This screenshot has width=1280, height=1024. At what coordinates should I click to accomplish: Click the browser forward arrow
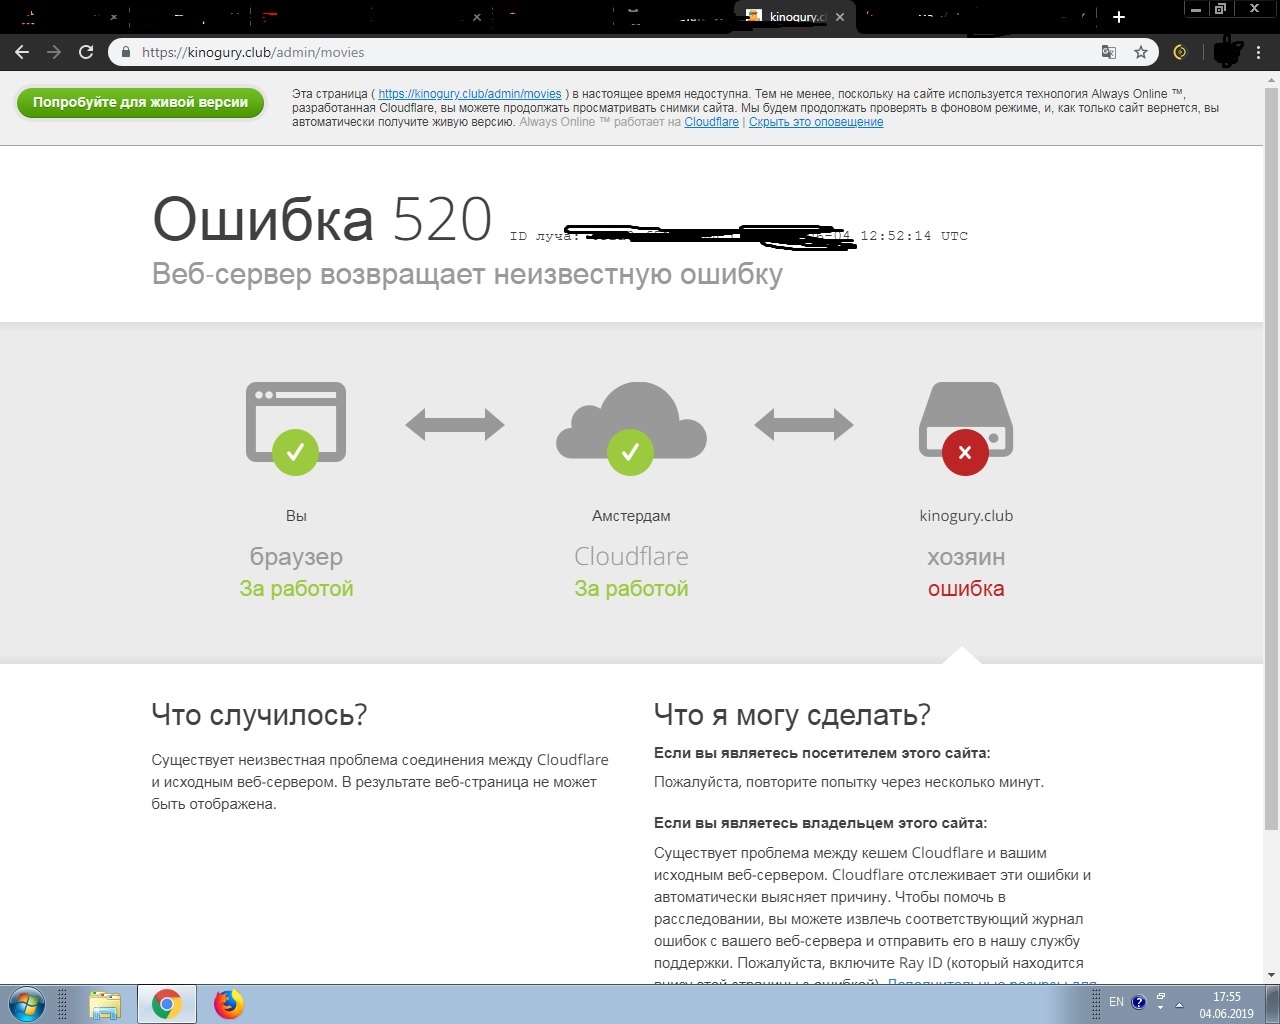click(x=54, y=52)
